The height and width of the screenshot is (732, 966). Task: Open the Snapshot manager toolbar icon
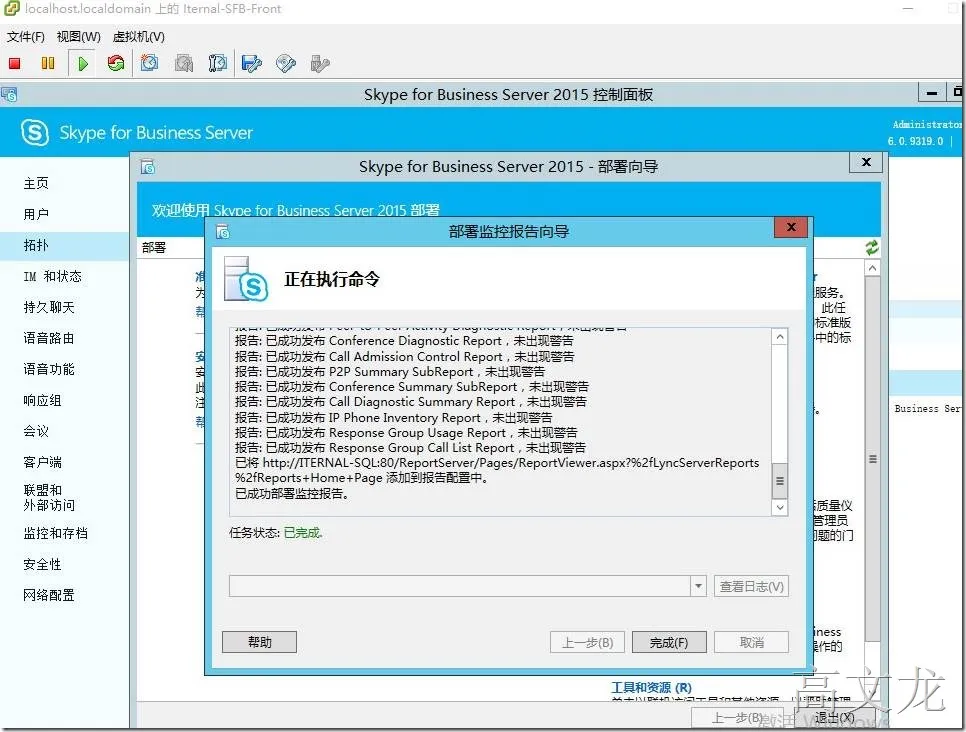[217, 63]
